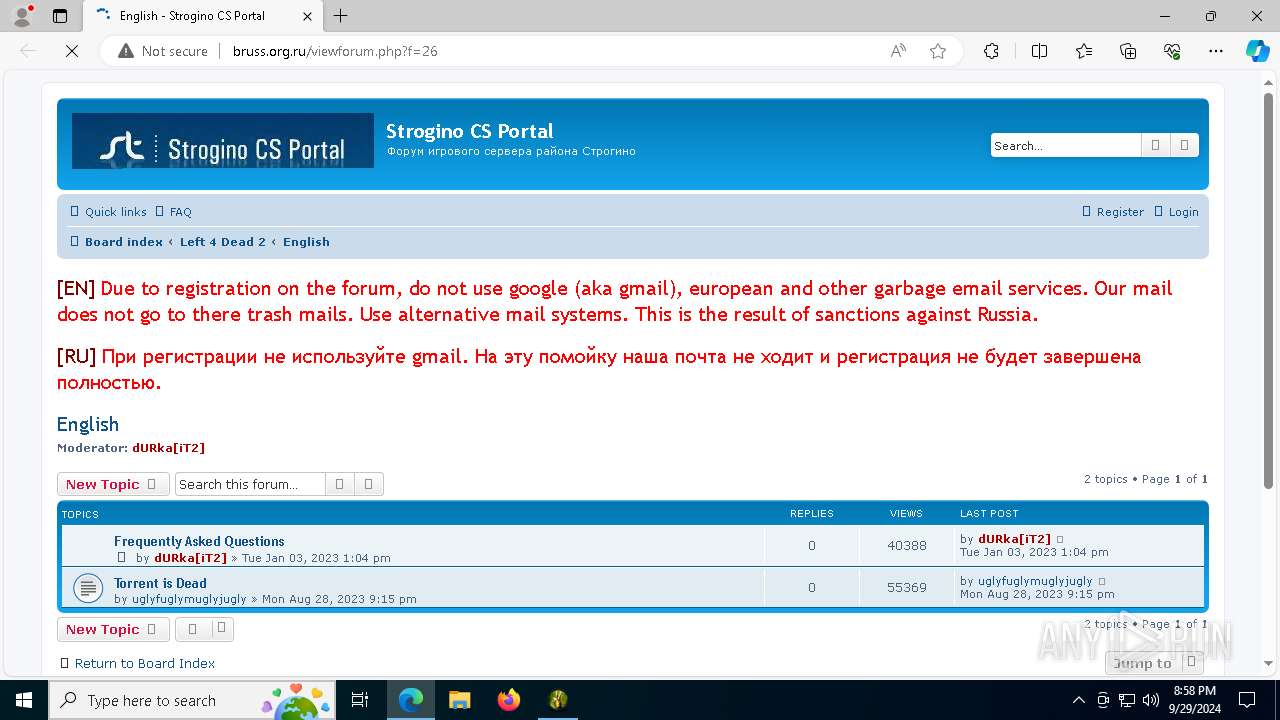
Task: Click Windows taskbar search box
Action: (192, 700)
